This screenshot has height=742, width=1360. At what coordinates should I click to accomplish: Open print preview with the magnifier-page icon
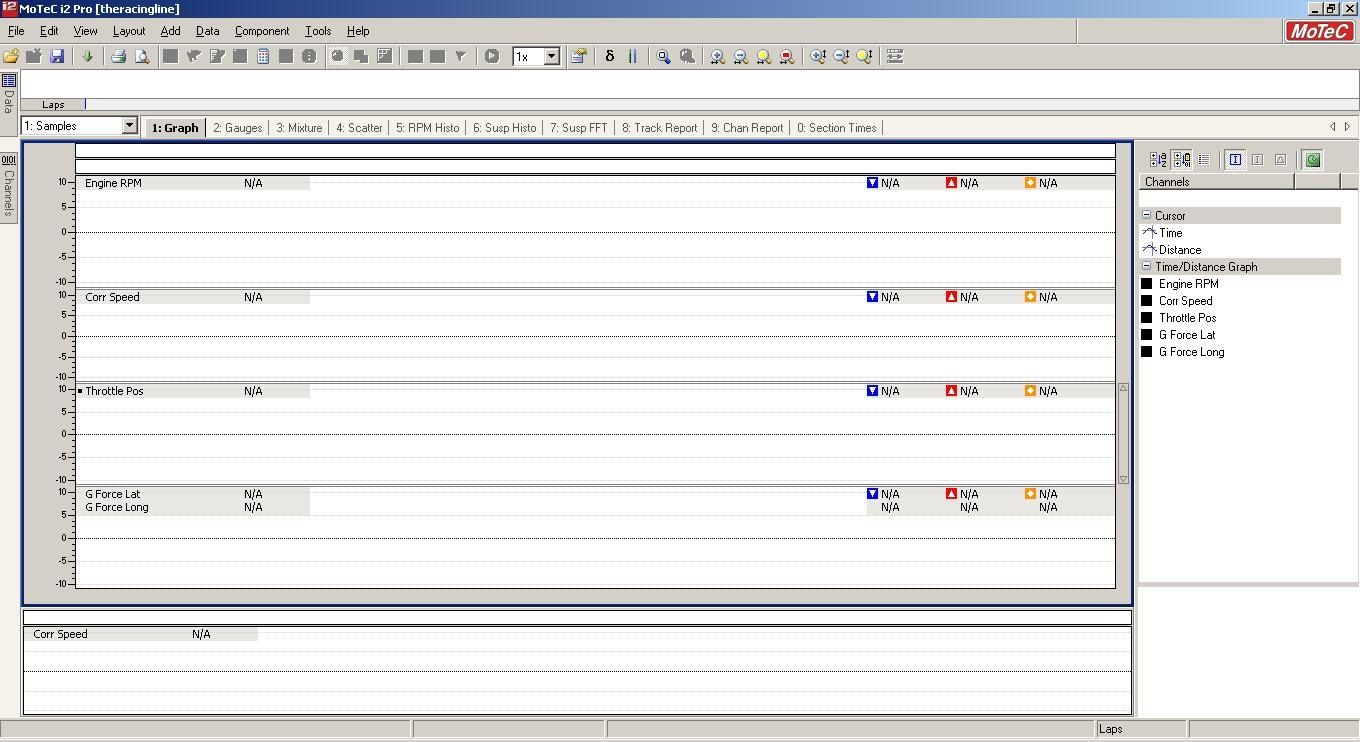click(x=142, y=57)
